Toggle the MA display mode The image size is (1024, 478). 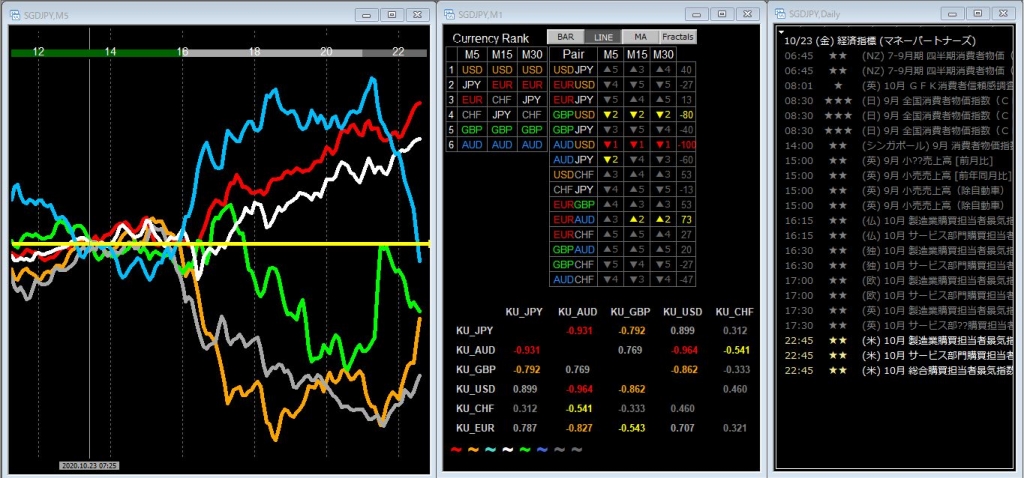(x=640, y=37)
